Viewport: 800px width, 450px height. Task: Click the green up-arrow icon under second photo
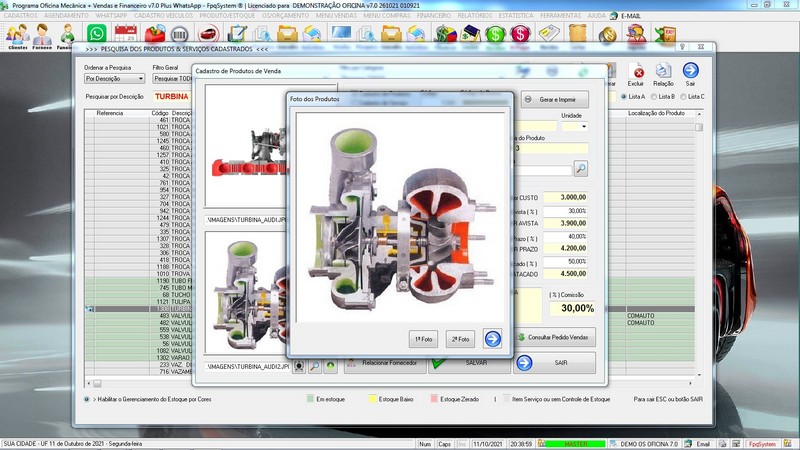click(331, 366)
